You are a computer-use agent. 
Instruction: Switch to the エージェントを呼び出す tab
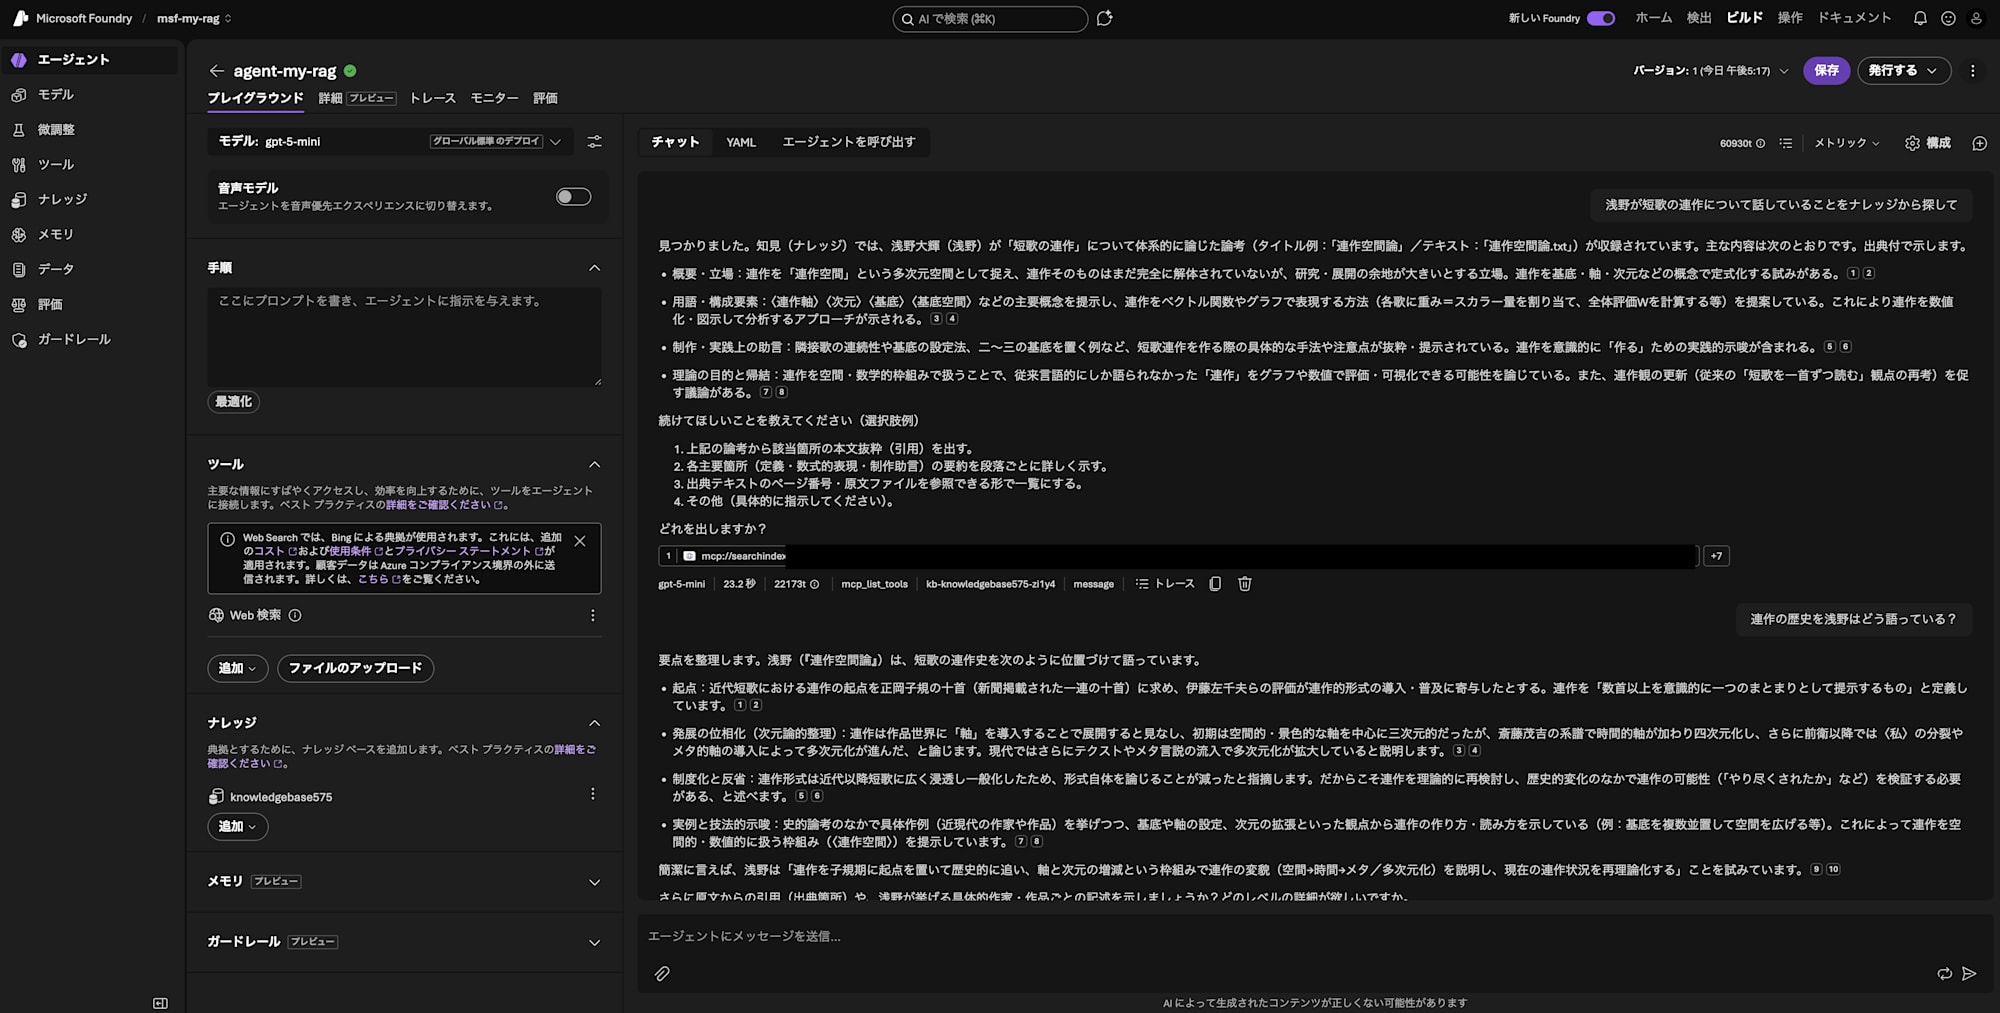click(849, 142)
